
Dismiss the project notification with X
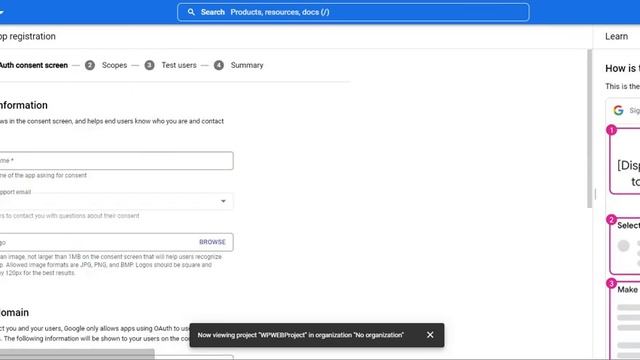430,335
